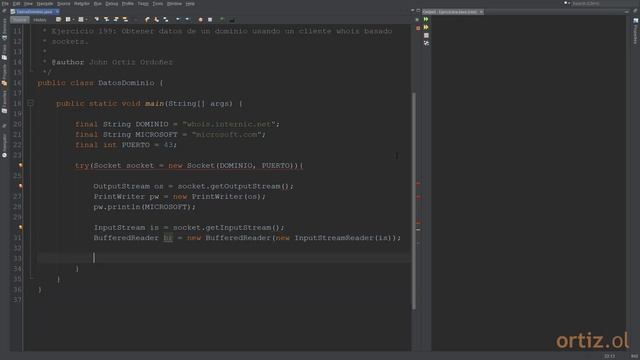This screenshot has height=360, width=640.
Task: Close the DatosDominio.java tab
Action: (x=57, y=12)
